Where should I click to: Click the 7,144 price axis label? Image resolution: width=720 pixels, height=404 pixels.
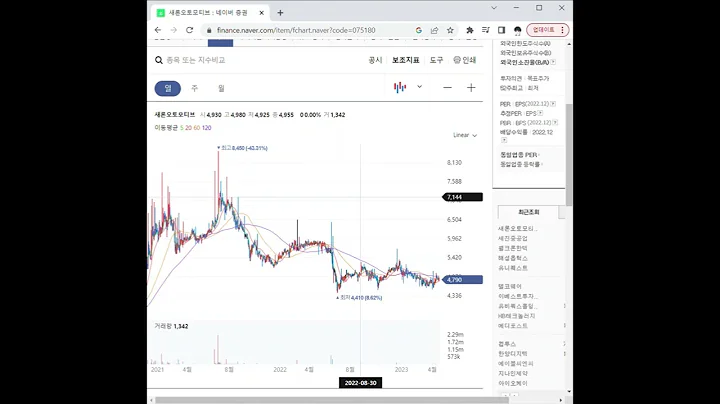pos(462,197)
